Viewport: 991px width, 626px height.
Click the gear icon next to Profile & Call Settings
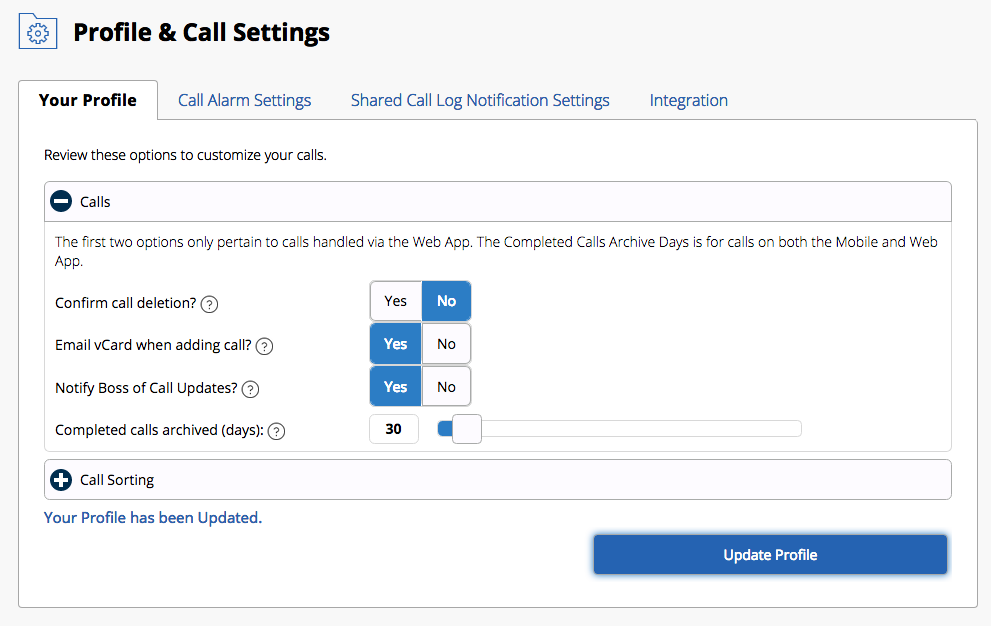[x=37, y=31]
